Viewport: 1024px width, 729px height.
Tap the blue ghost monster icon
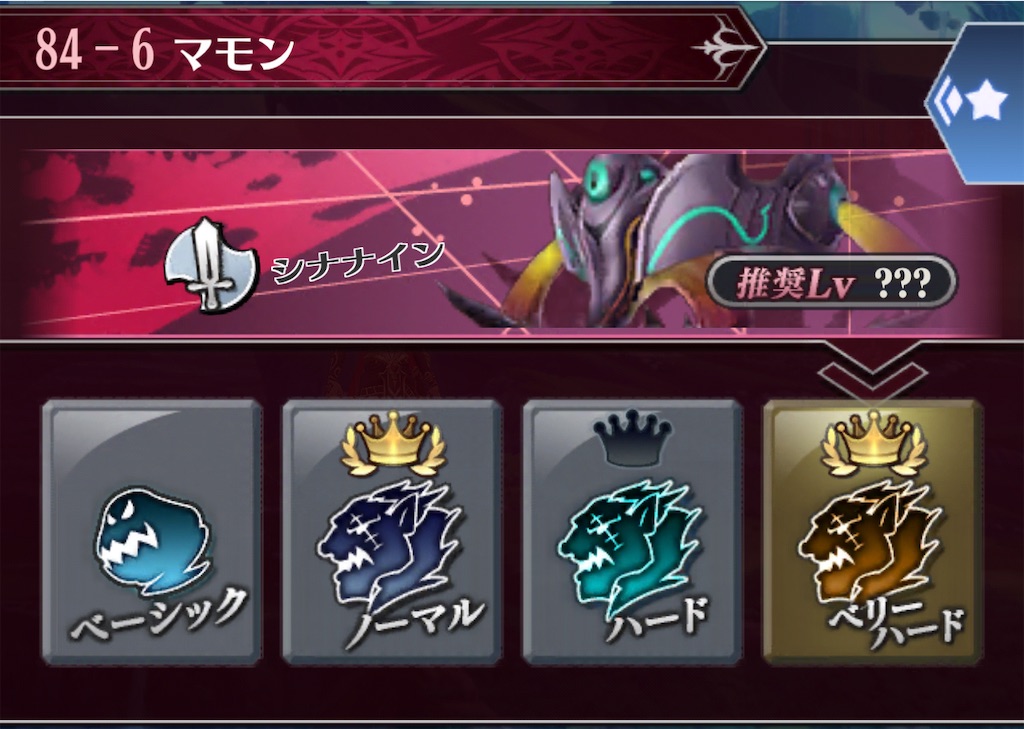point(153,540)
